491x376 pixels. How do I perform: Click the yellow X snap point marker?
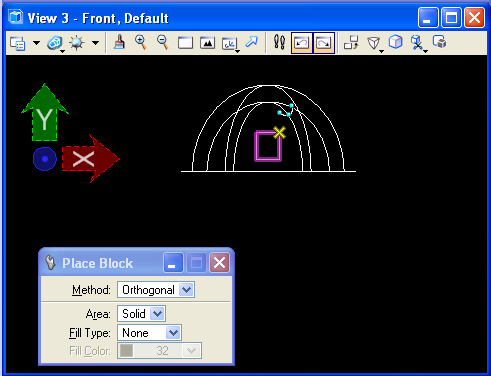coord(279,132)
